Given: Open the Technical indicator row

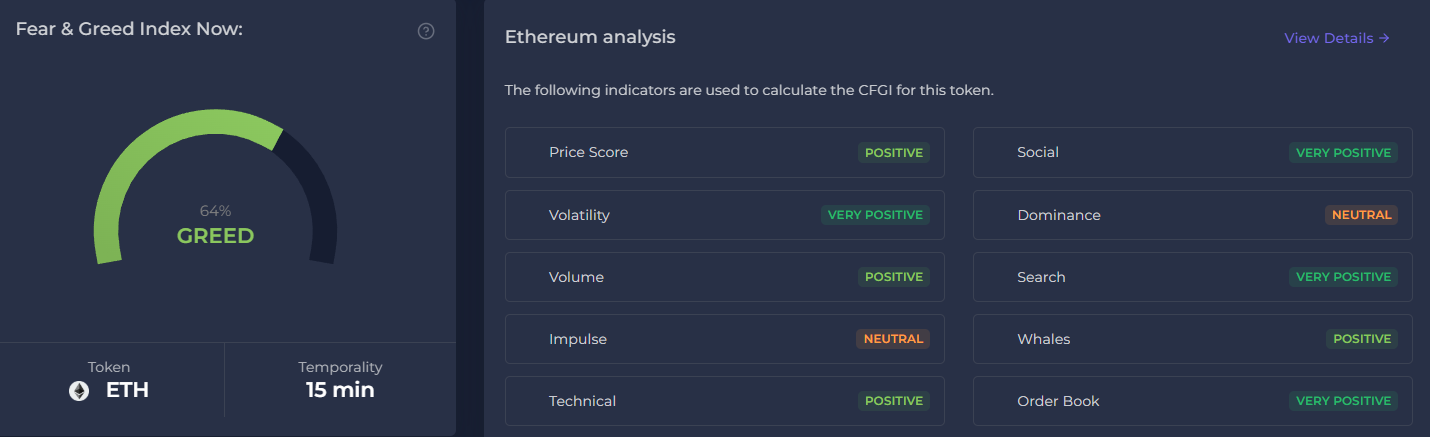Looking at the screenshot, I should (724, 401).
